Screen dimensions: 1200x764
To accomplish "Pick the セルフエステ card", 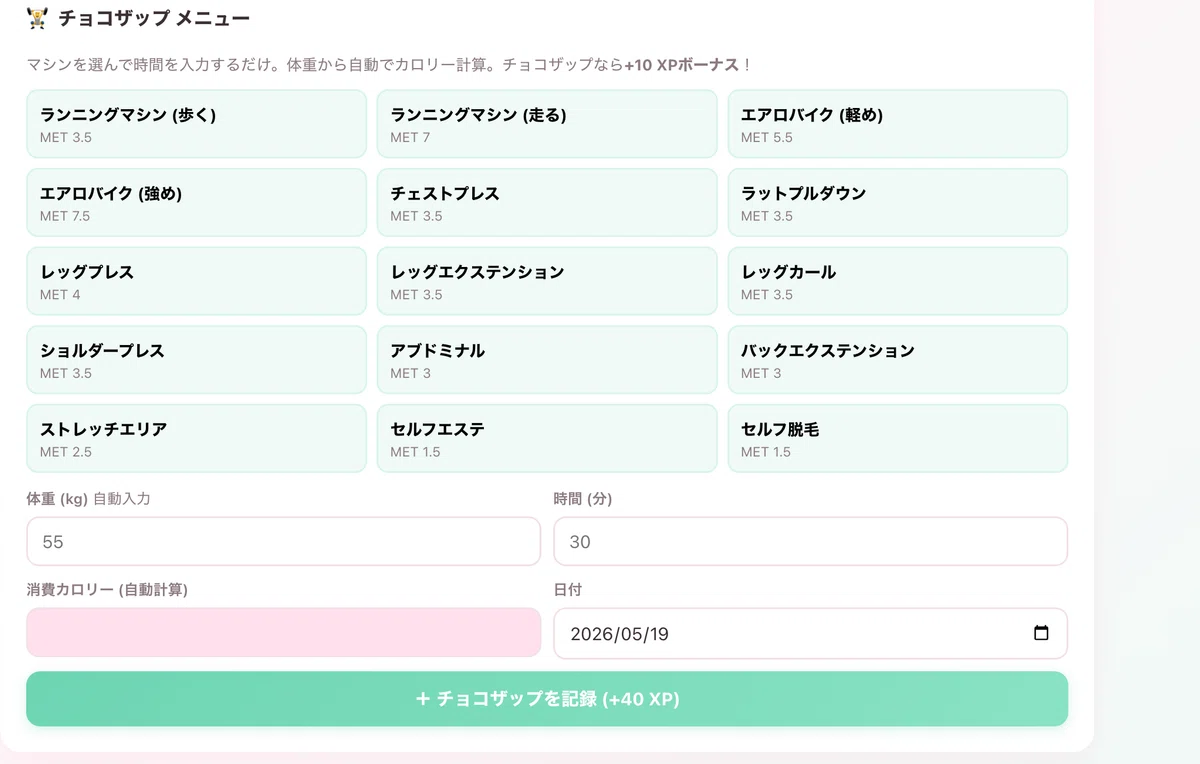I will pyautogui.click(x=547, y=438).
